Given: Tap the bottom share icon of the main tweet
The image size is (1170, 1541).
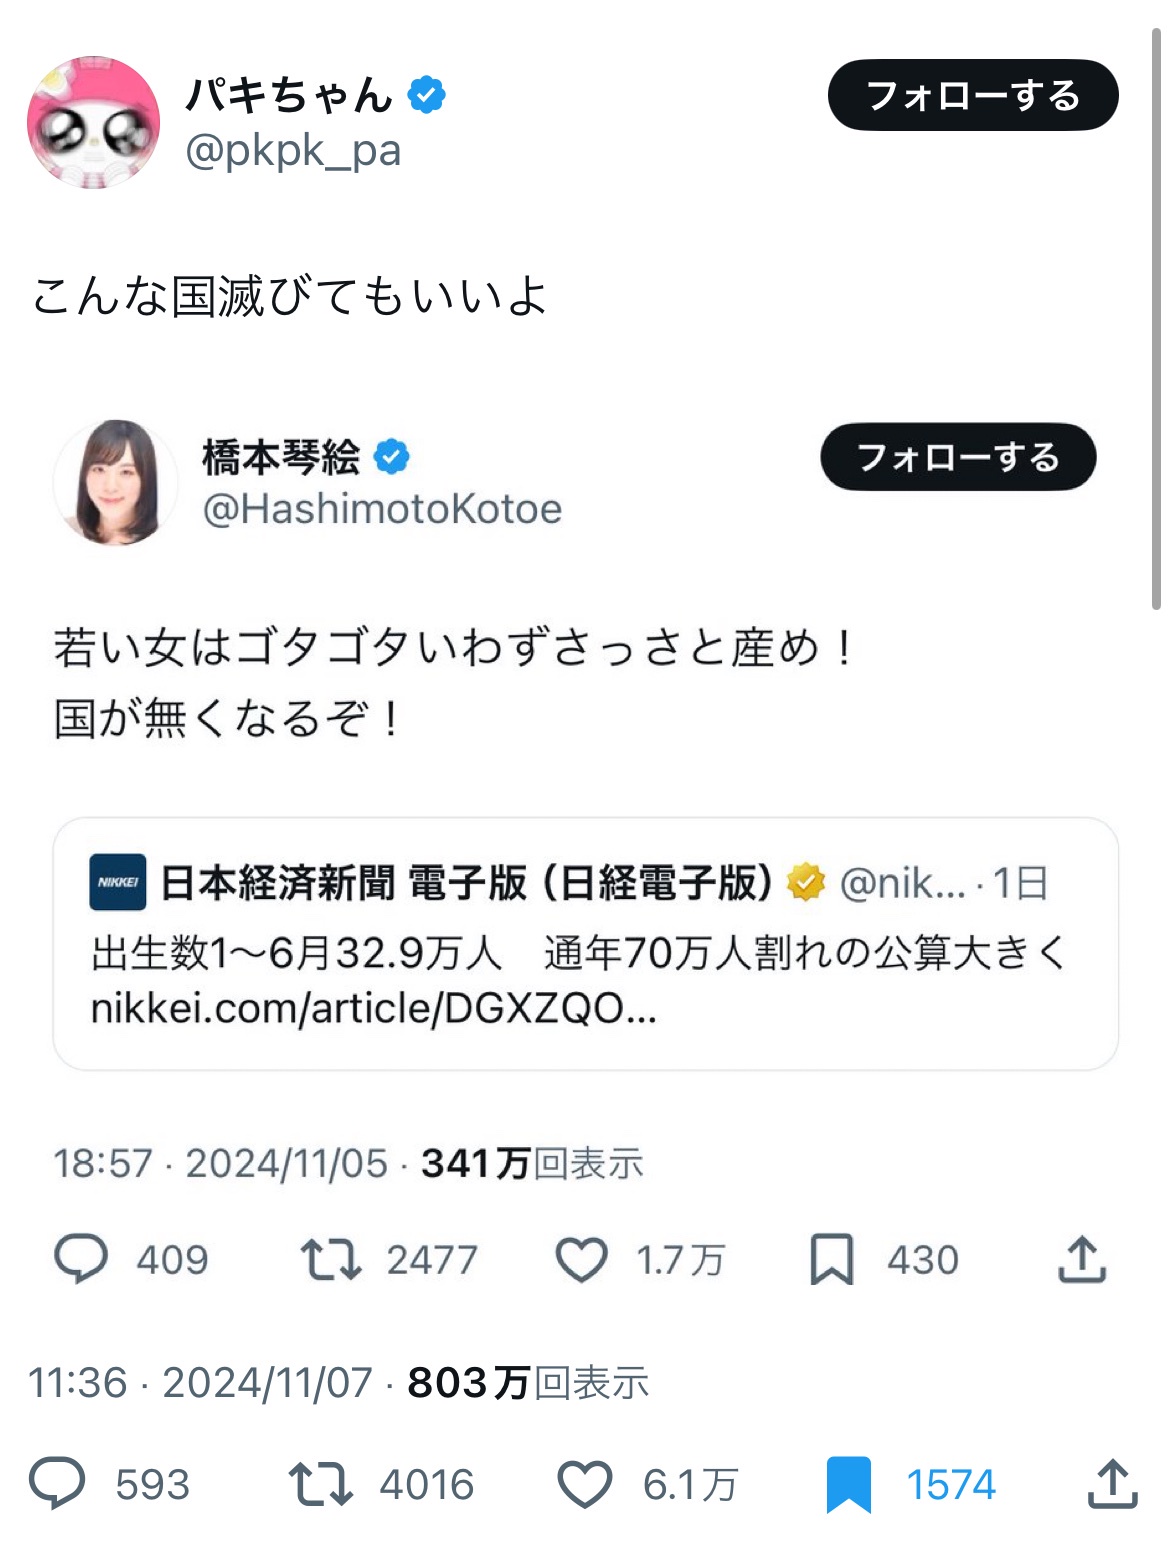Looking at the screenshot, I should (1112, 1483).
